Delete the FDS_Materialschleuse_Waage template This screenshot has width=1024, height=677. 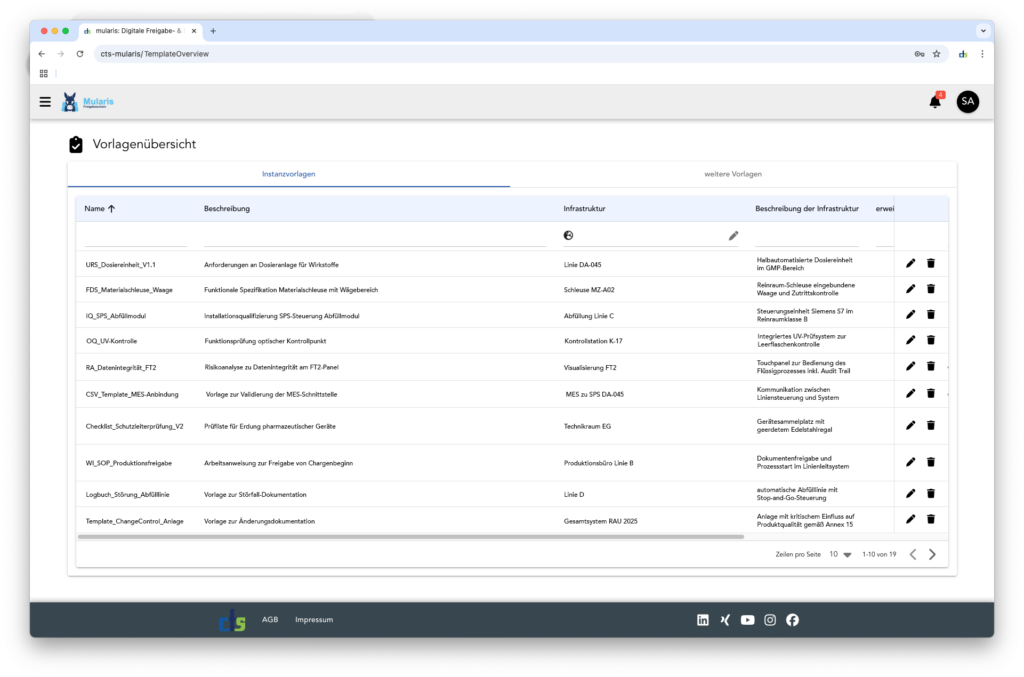931,289
